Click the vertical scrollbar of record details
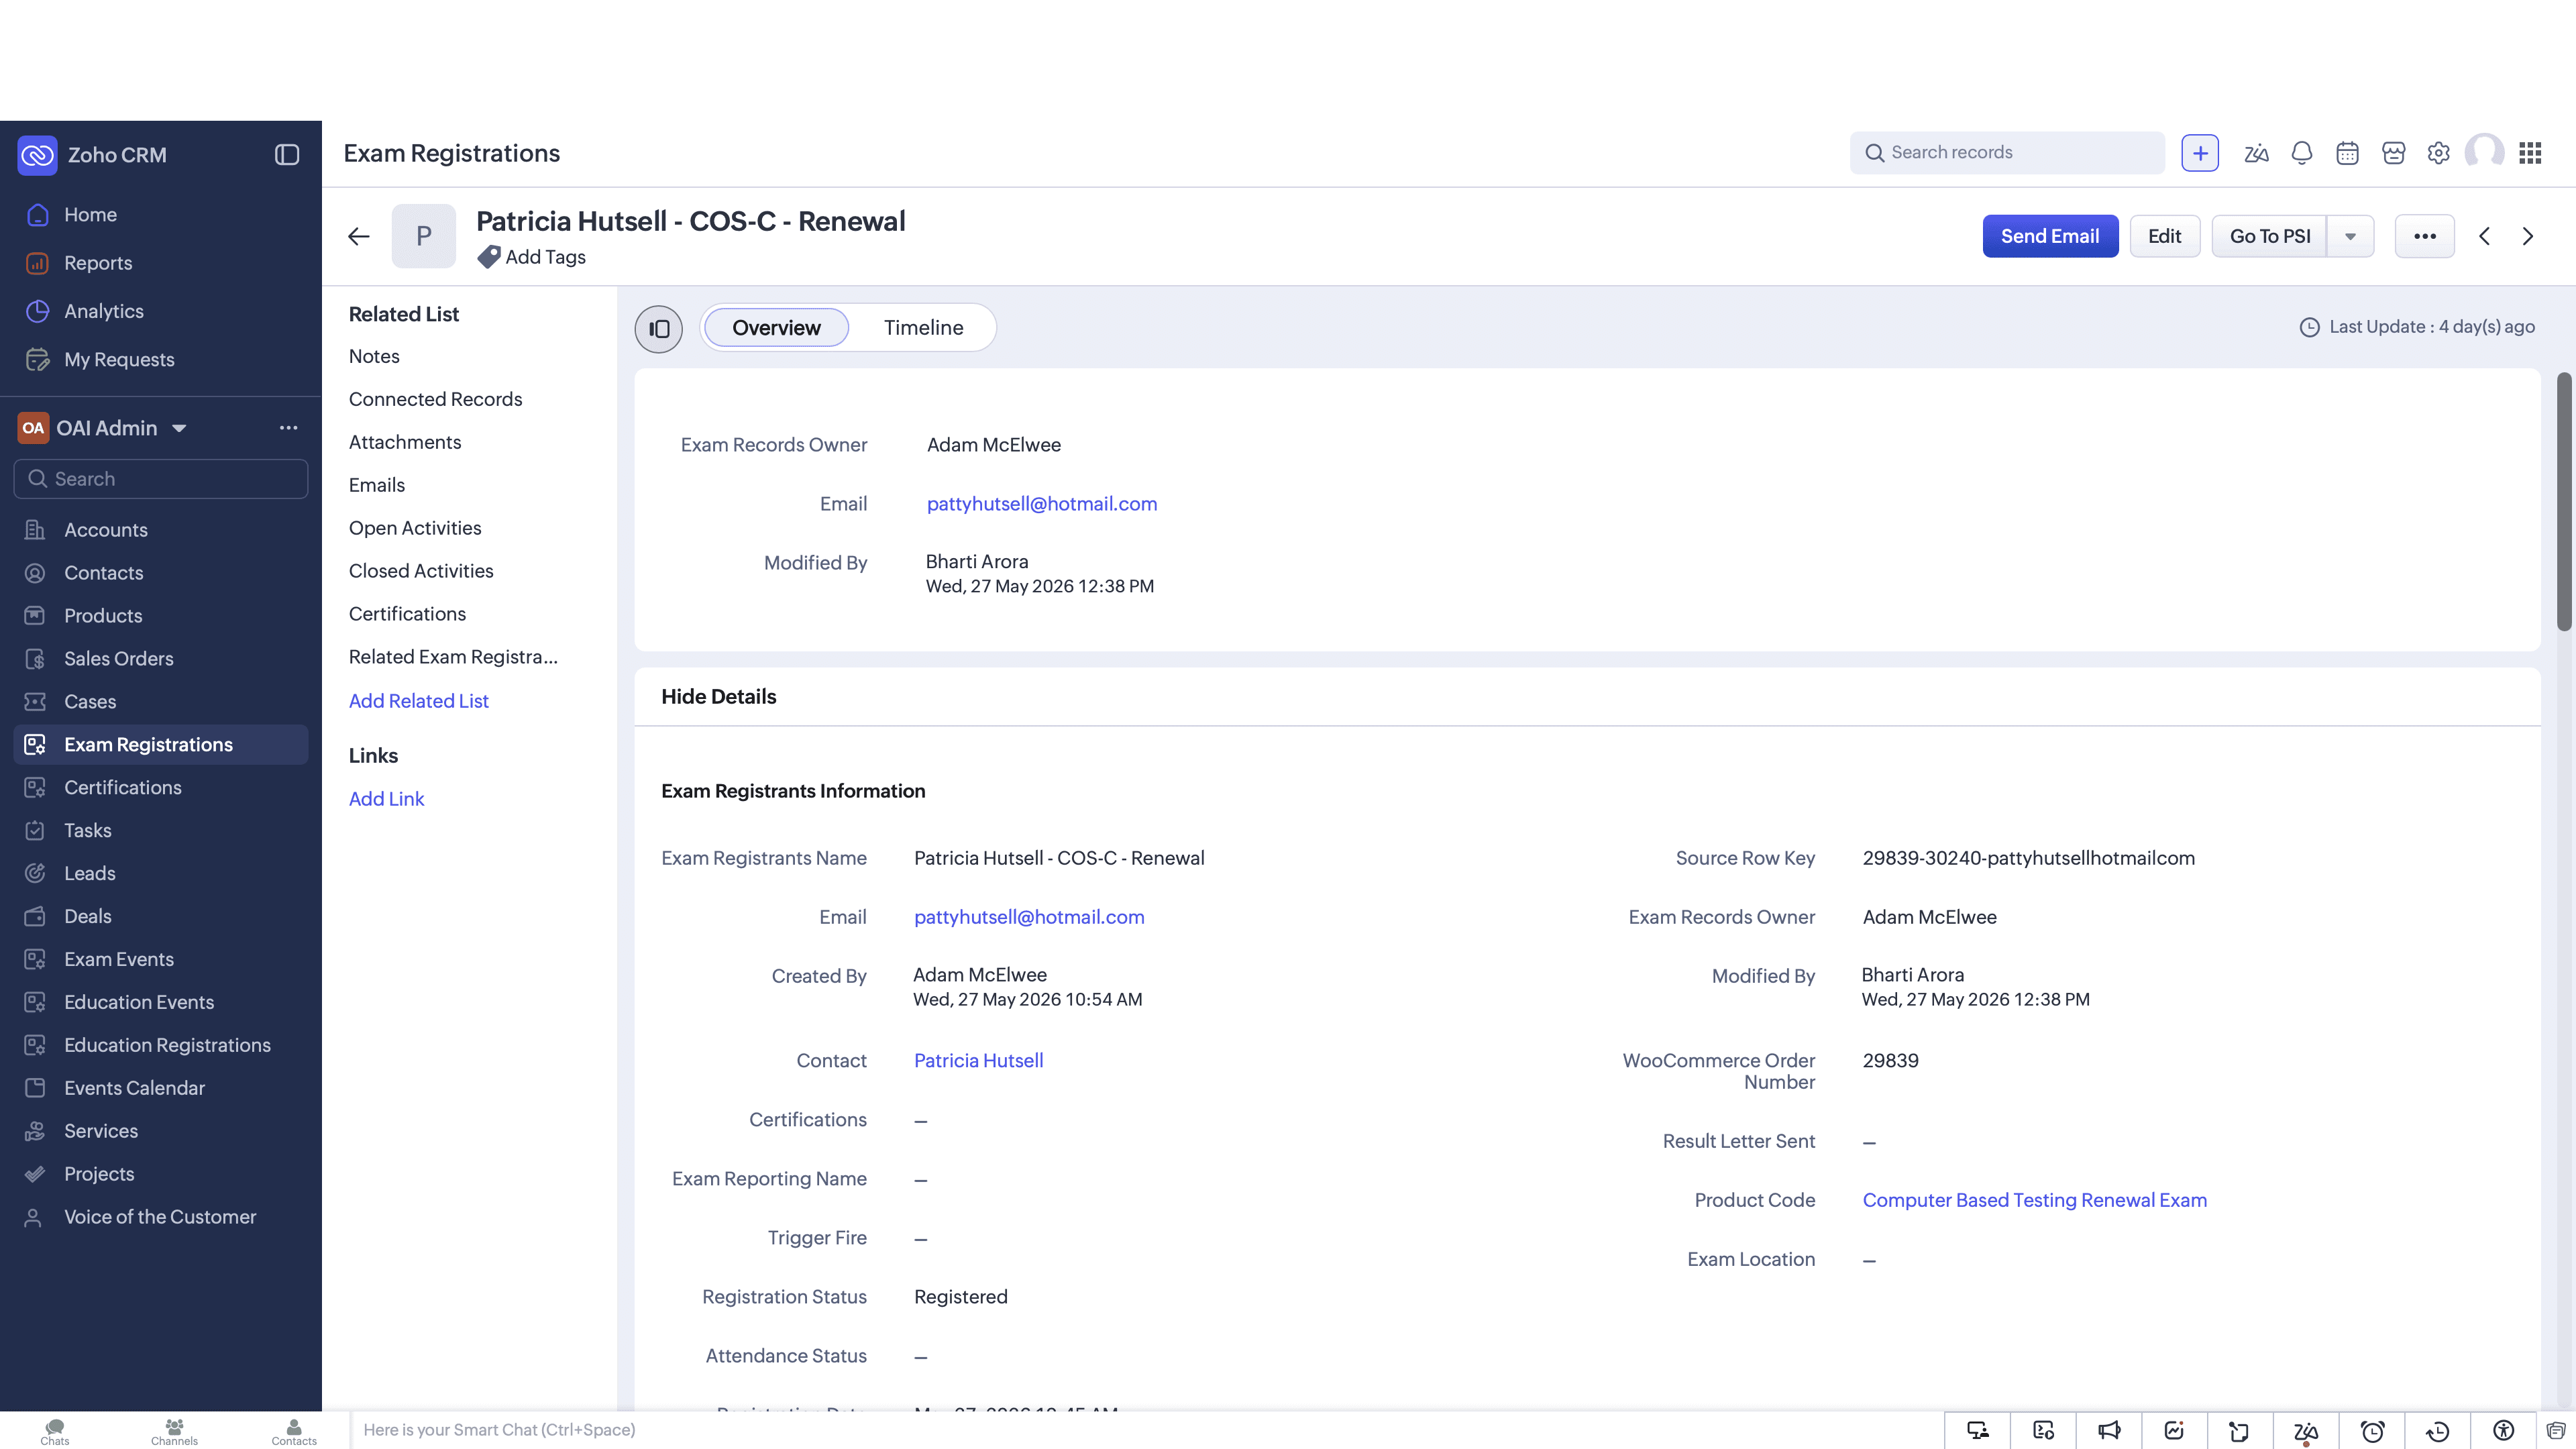Viewport: 2576px width, 1449px height. (x=2563, y=502)
